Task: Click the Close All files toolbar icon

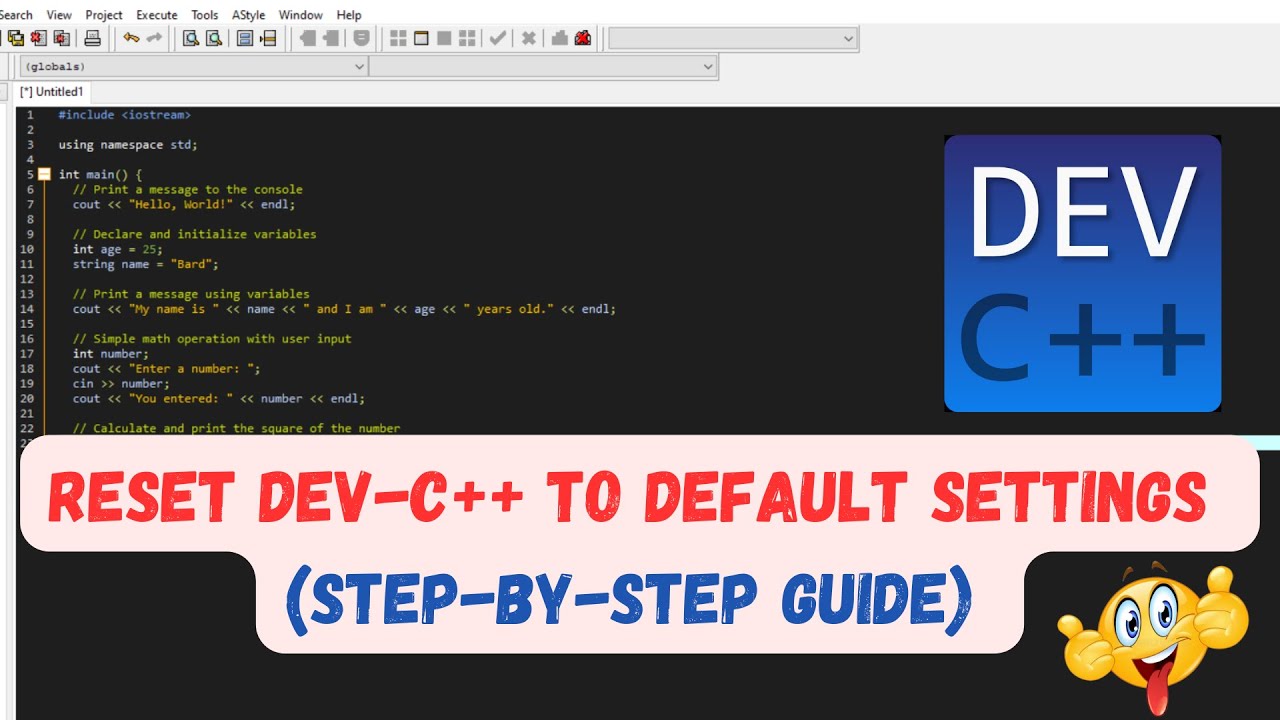Action: pos(61,38)
